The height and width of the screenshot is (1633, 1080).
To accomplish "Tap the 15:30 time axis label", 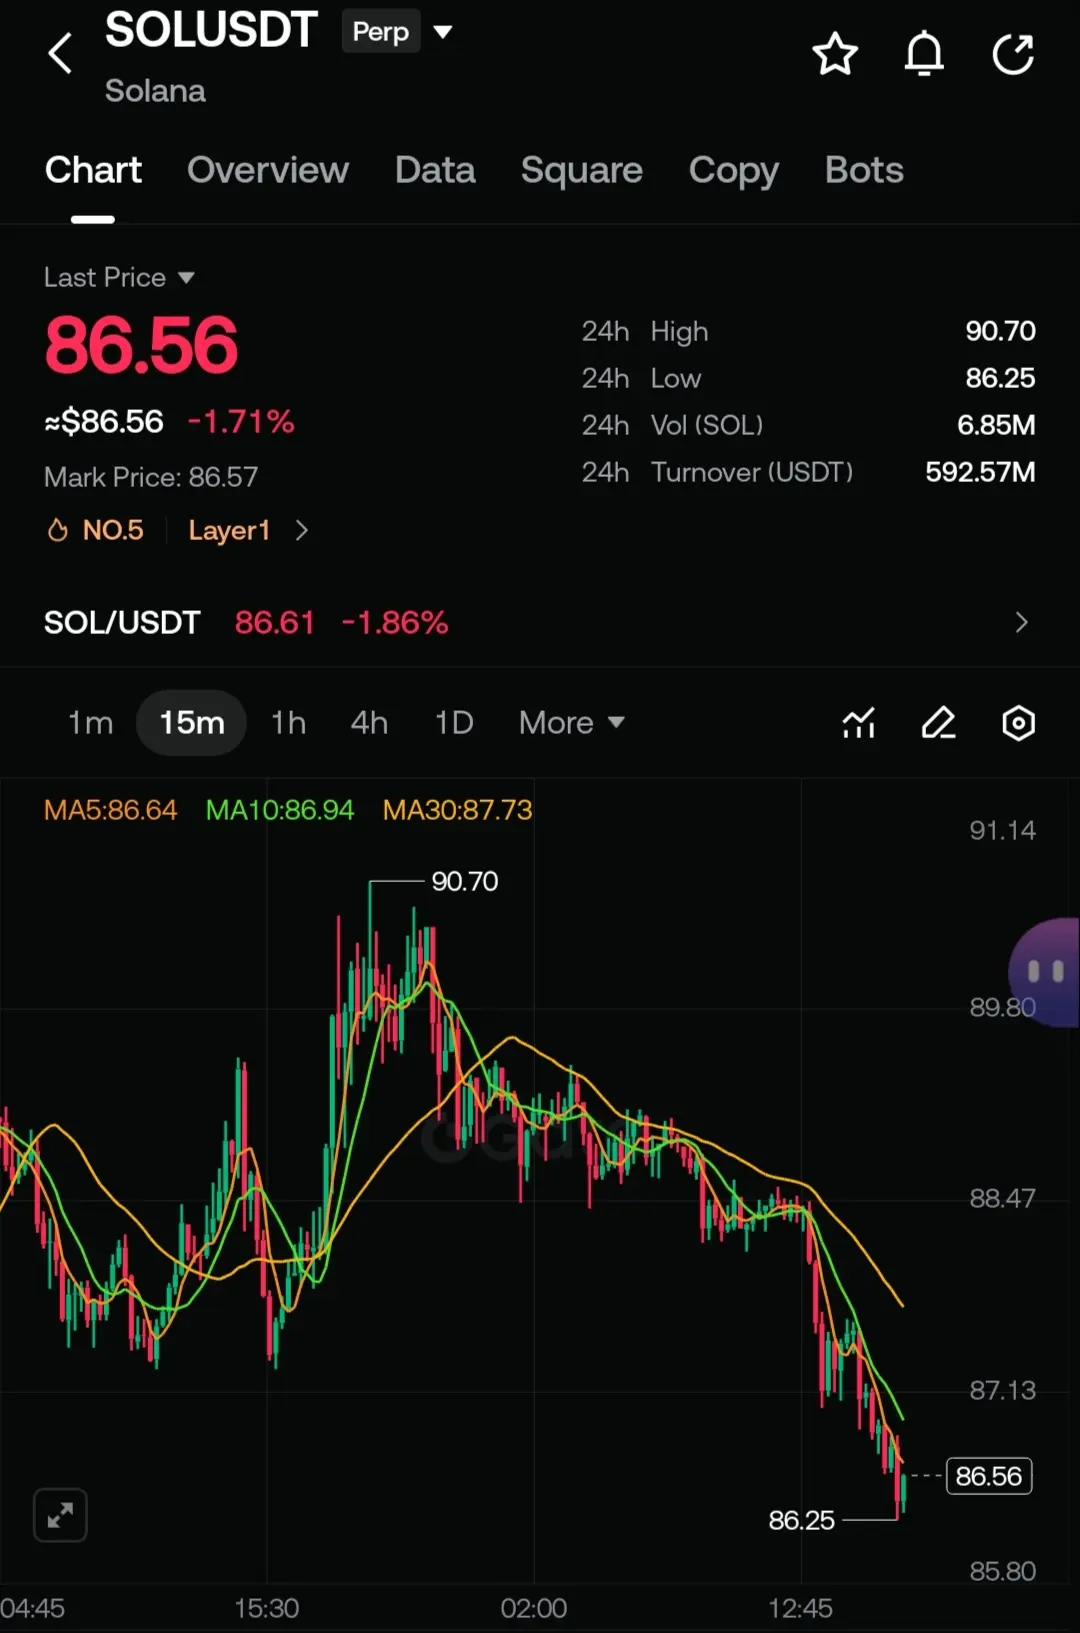I will [x=267, y=1608].
